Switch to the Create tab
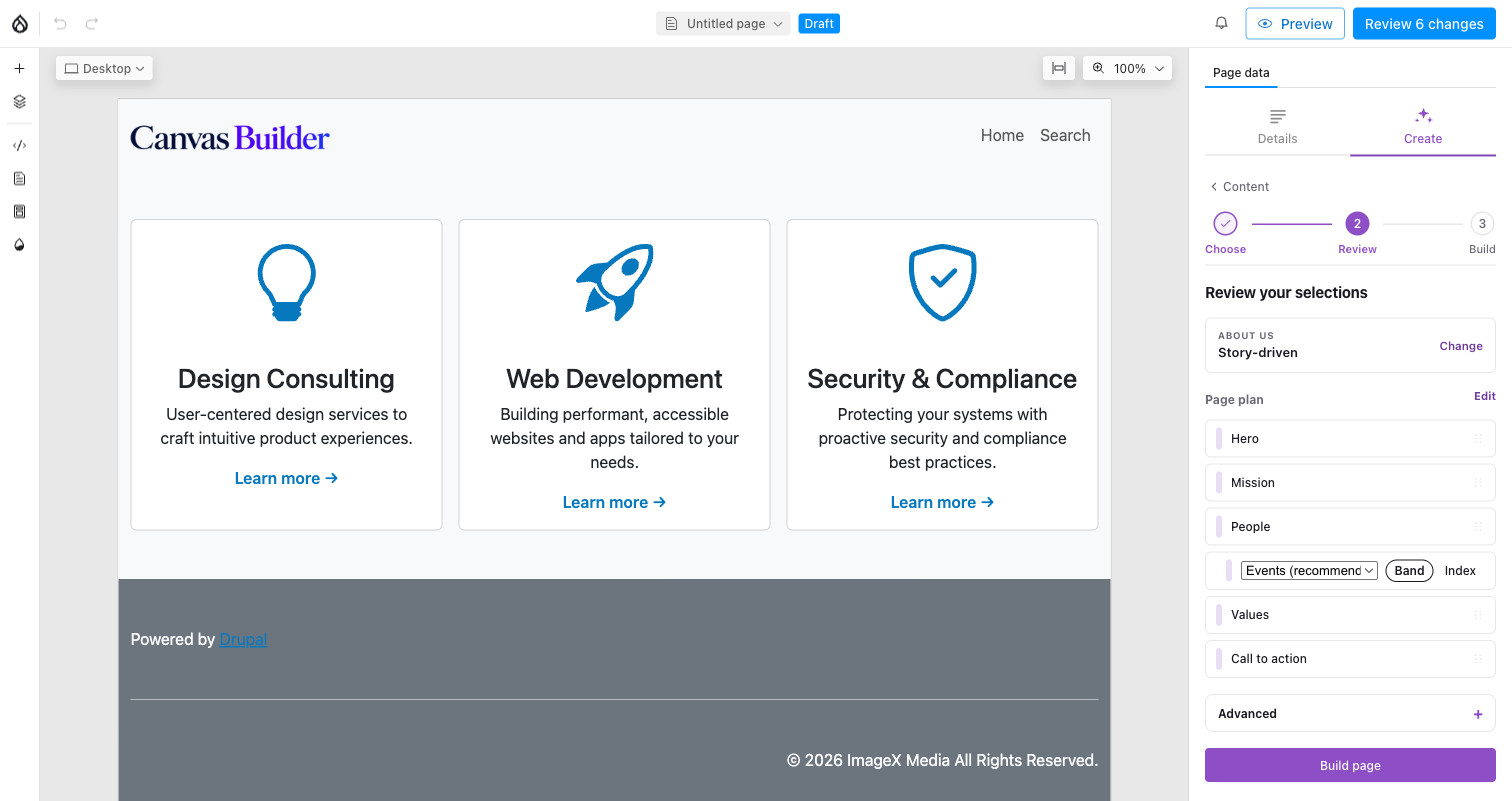 pyautogui.click(x=1423, y=127)
